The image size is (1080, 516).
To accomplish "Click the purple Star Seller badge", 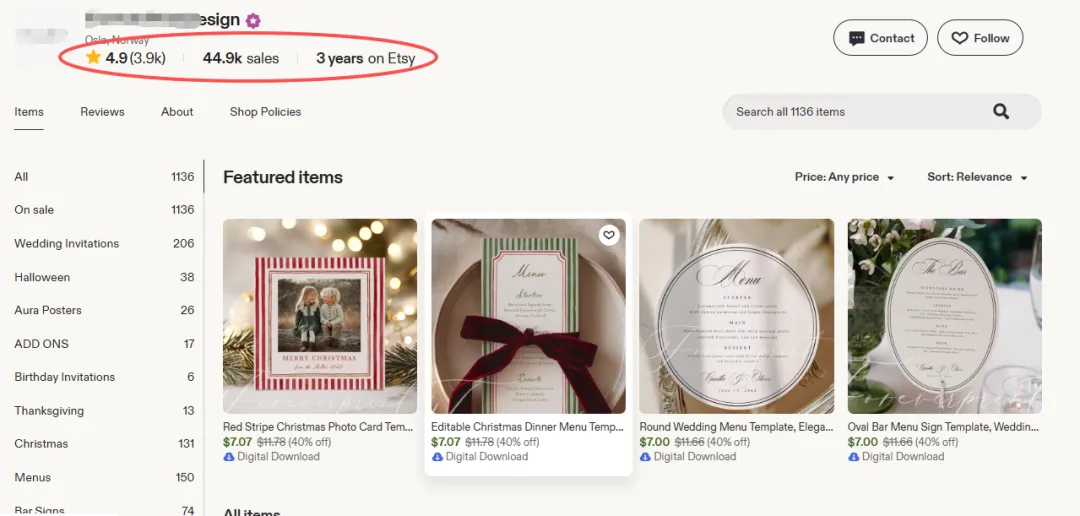I will tap(253, 21).
